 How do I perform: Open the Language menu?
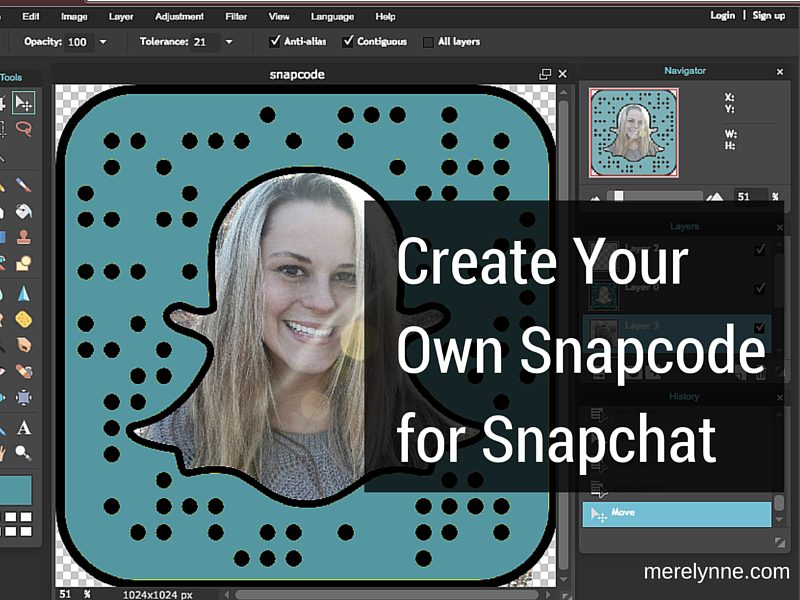(333, 16)
